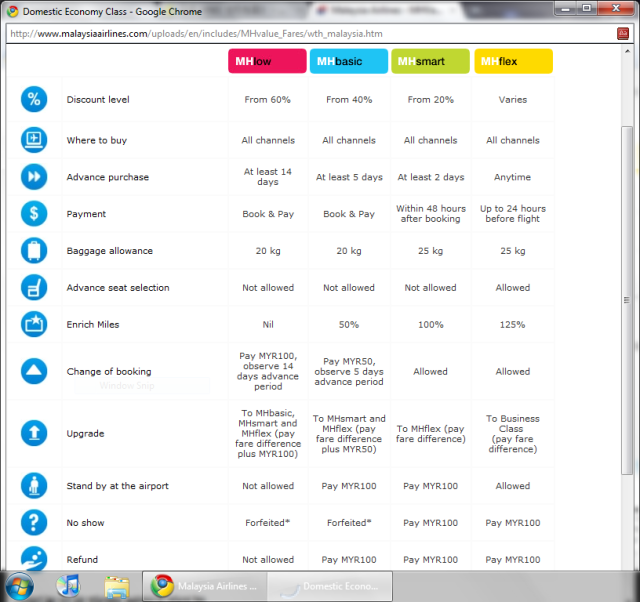The image size is (640, 602).
Task: Click the Discount level percent icon
Action: (x=34, y=99)
